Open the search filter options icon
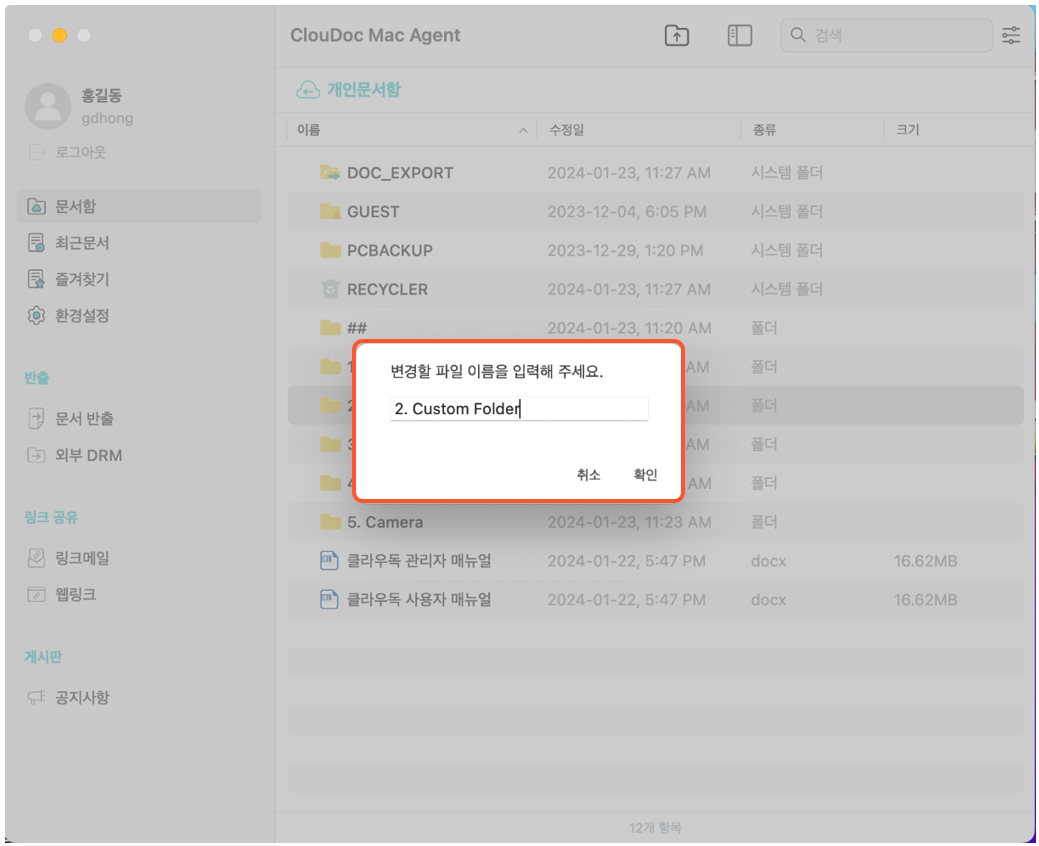Viewport: 1039px width, 846px height. (1011, 35)
